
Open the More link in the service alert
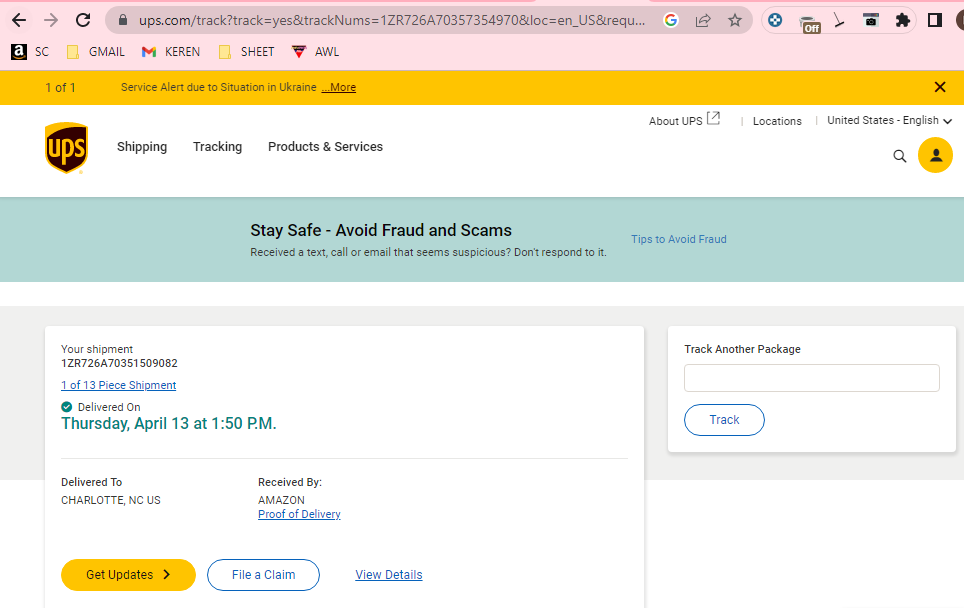coord(339,87)
